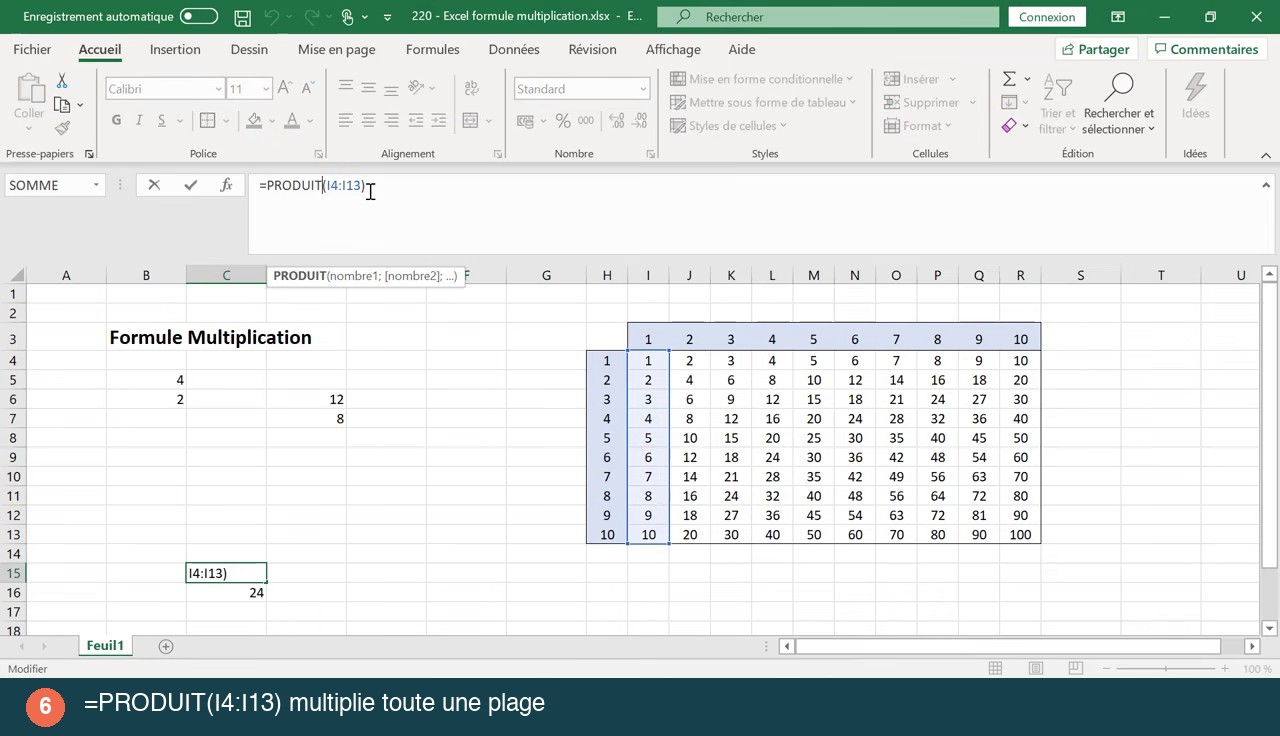Expand the formula bar chevron
1280x736 pixels.
(x=1266, y=185)
